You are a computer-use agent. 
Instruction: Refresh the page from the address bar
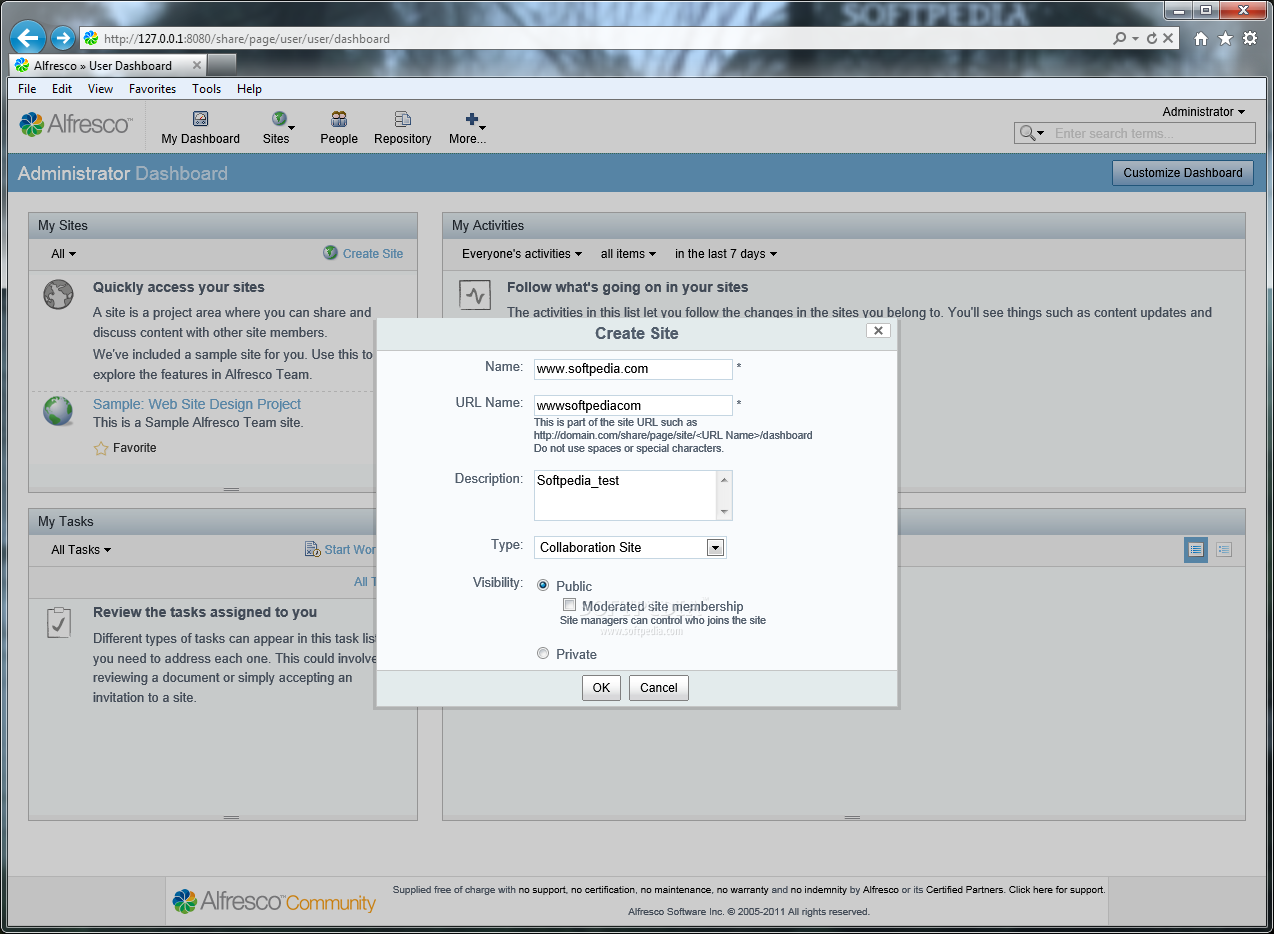tap(1152, 39)
